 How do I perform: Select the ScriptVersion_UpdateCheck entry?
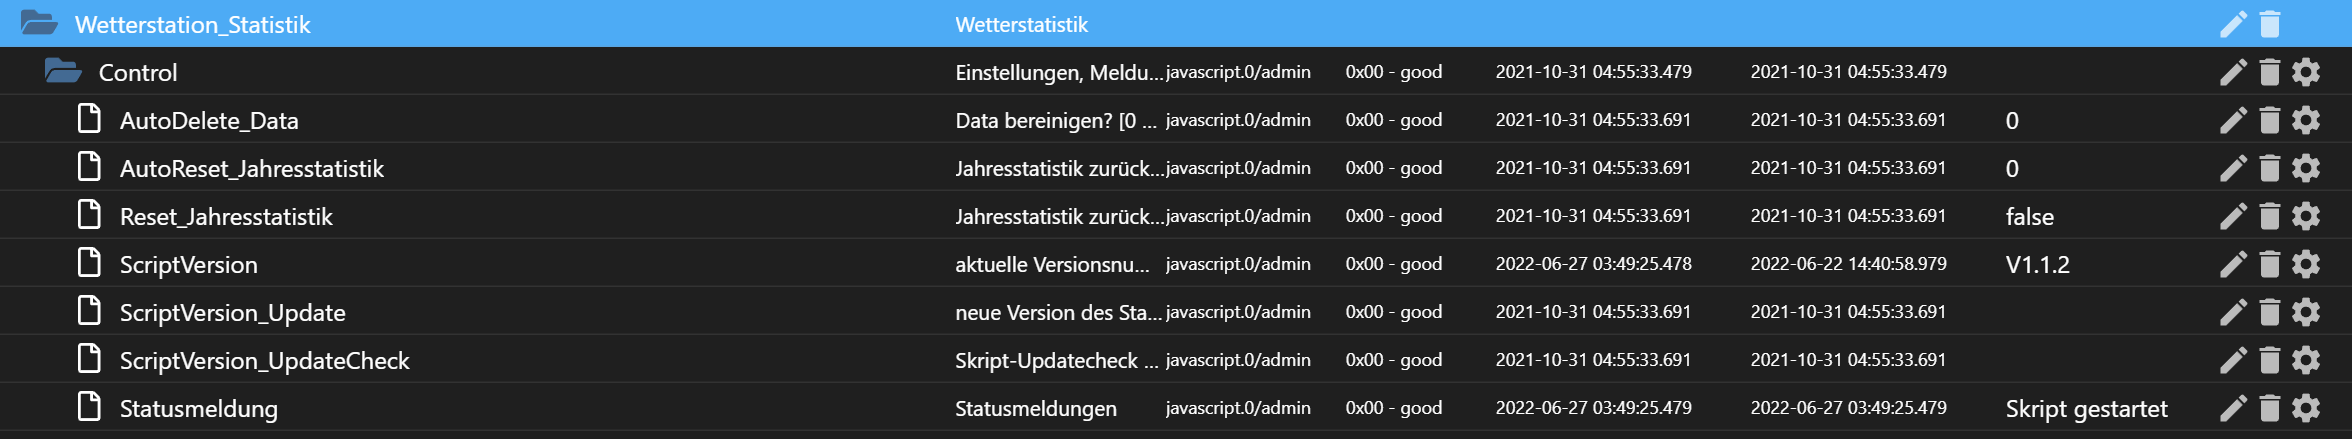click(265, 361)
